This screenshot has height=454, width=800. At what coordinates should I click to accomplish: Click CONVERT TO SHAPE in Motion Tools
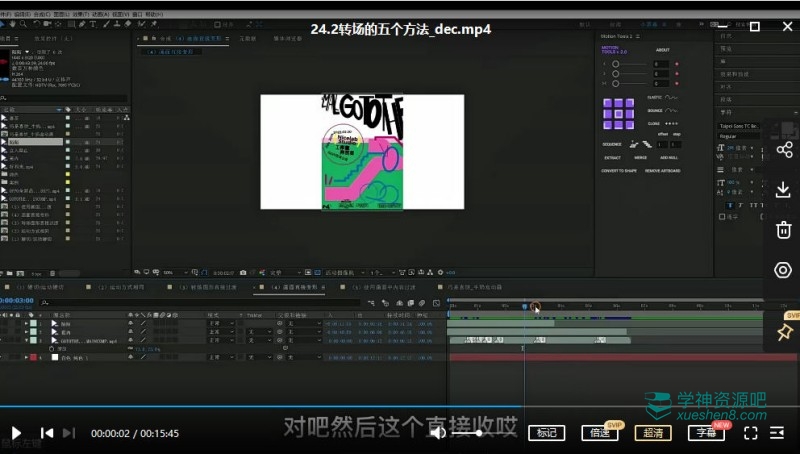(x=618, y=171)
